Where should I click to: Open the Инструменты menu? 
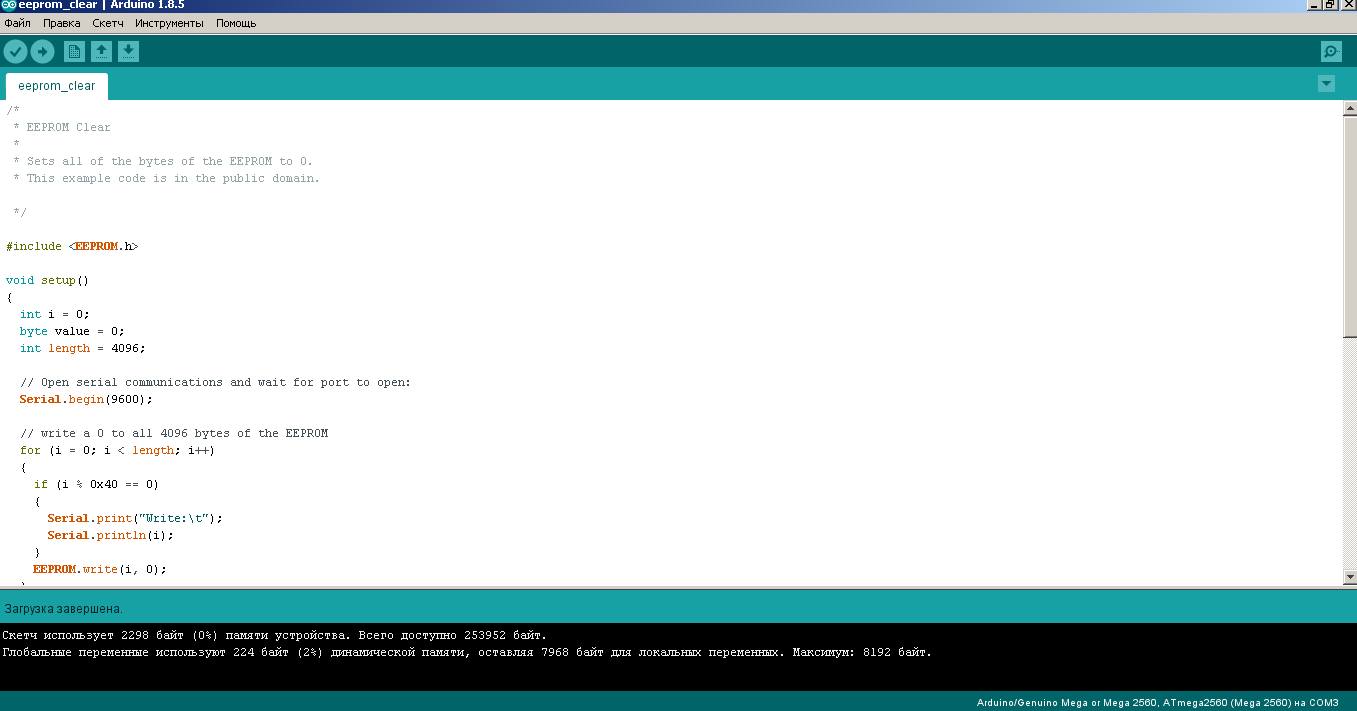169,23
